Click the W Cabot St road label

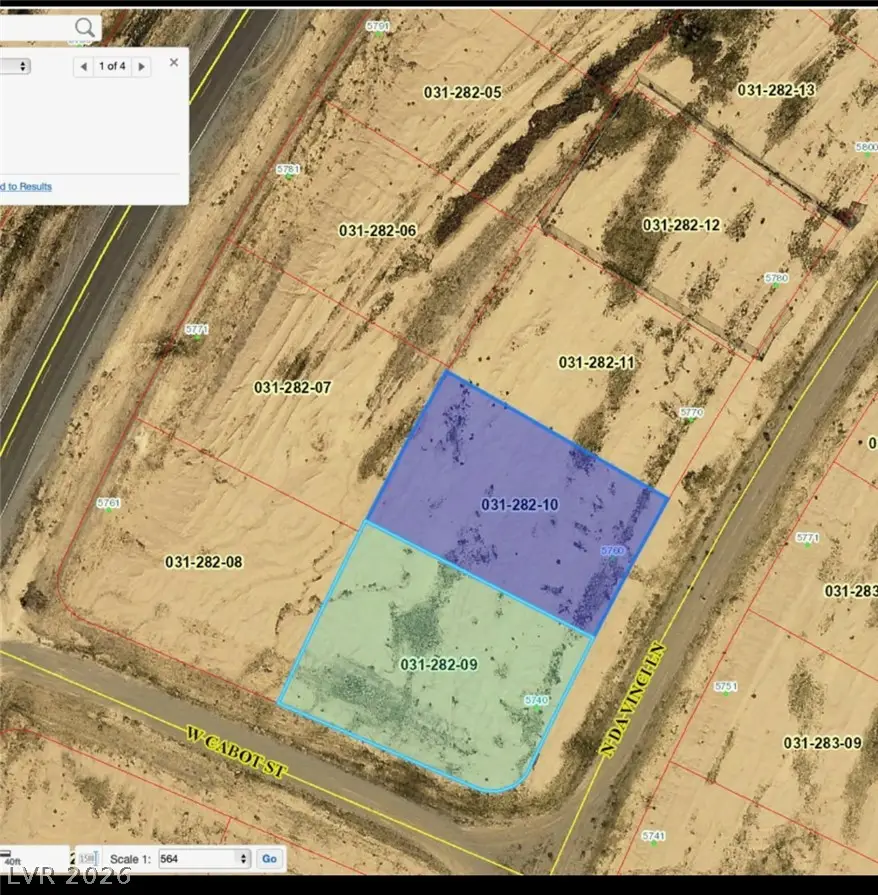235,752
